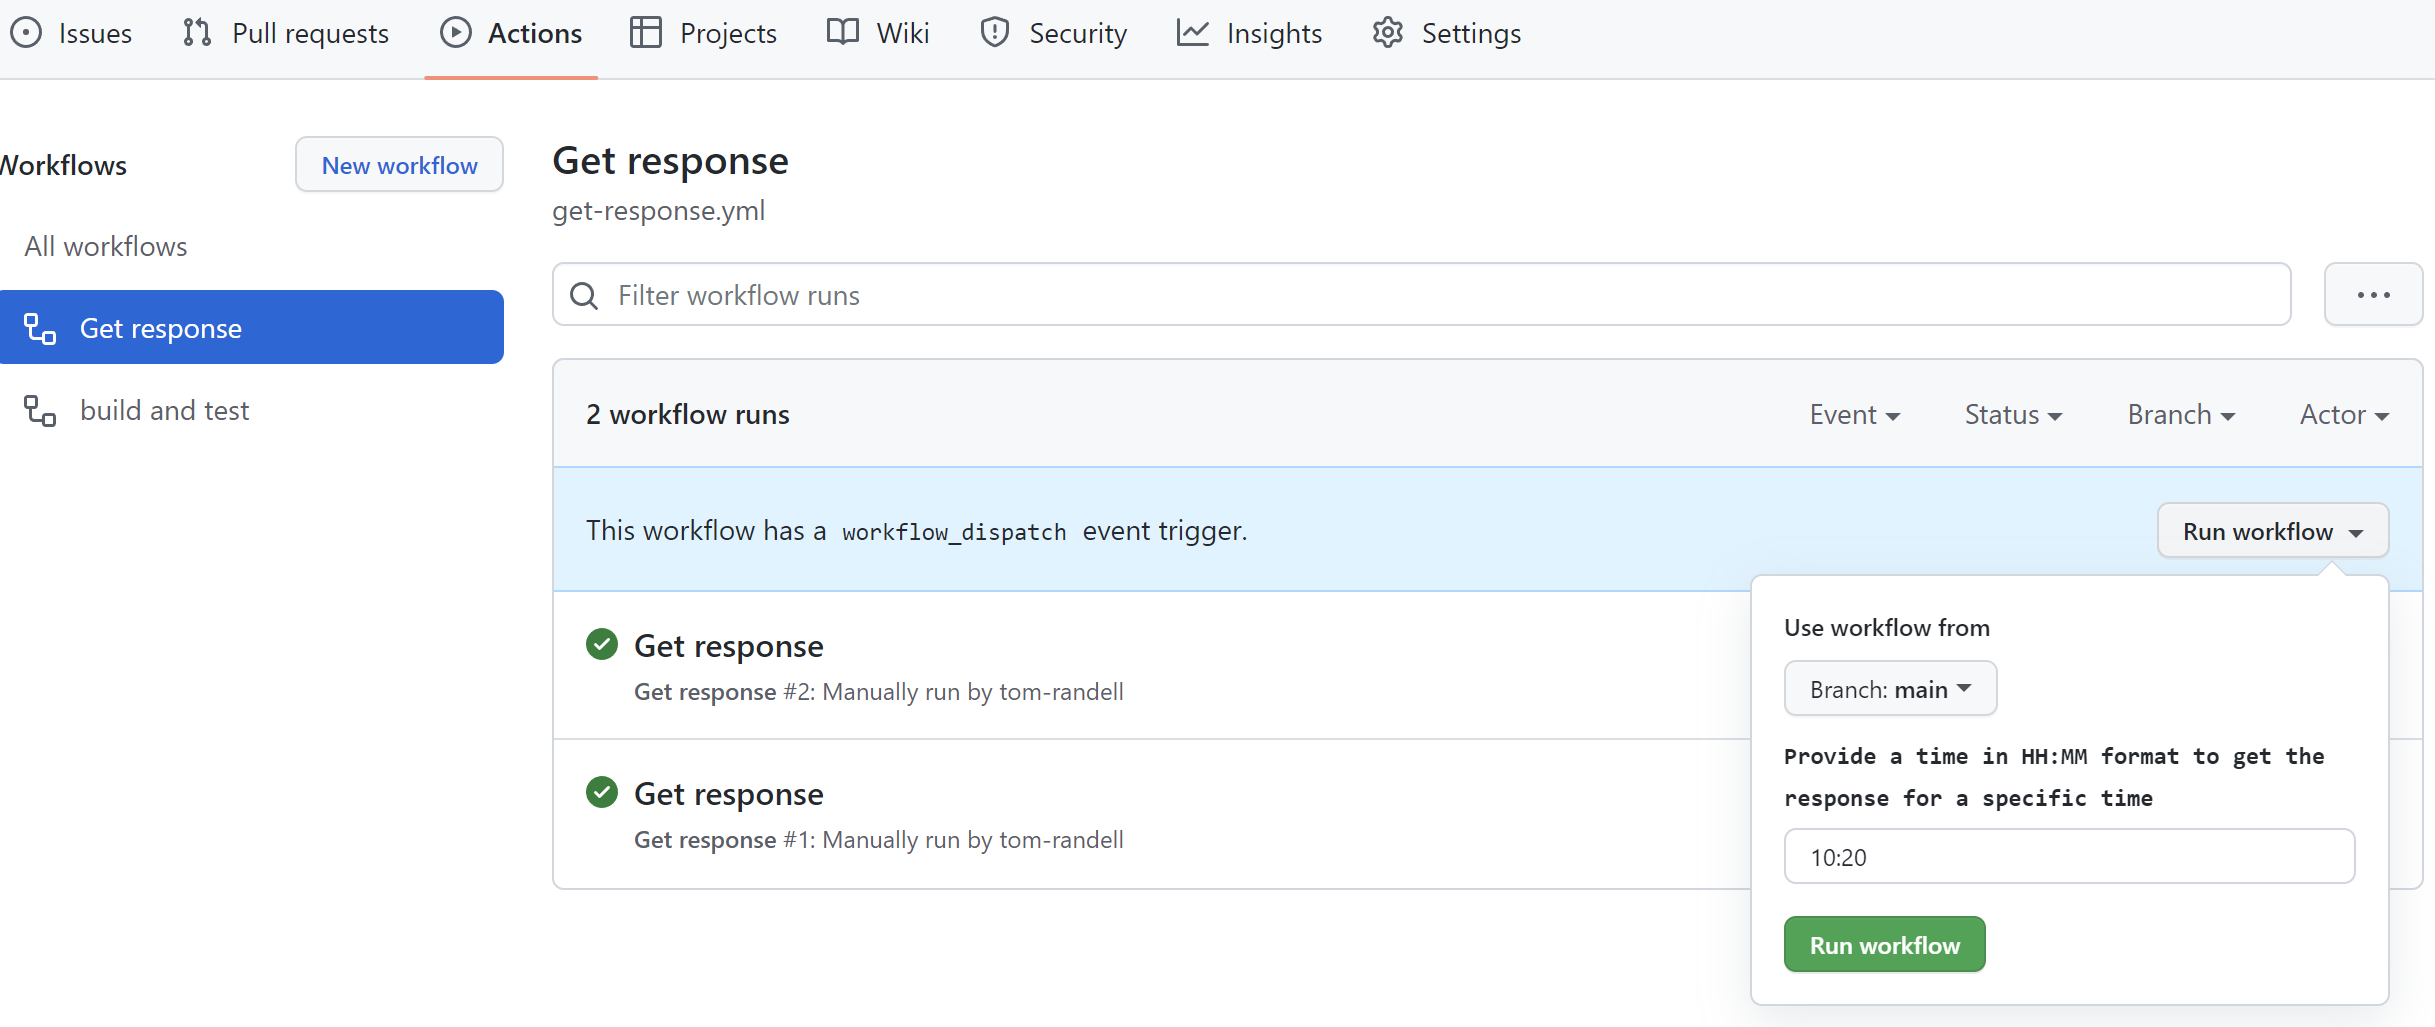Expand the Status filter dropdown

pyautogui.click(x=2011, y=413)
